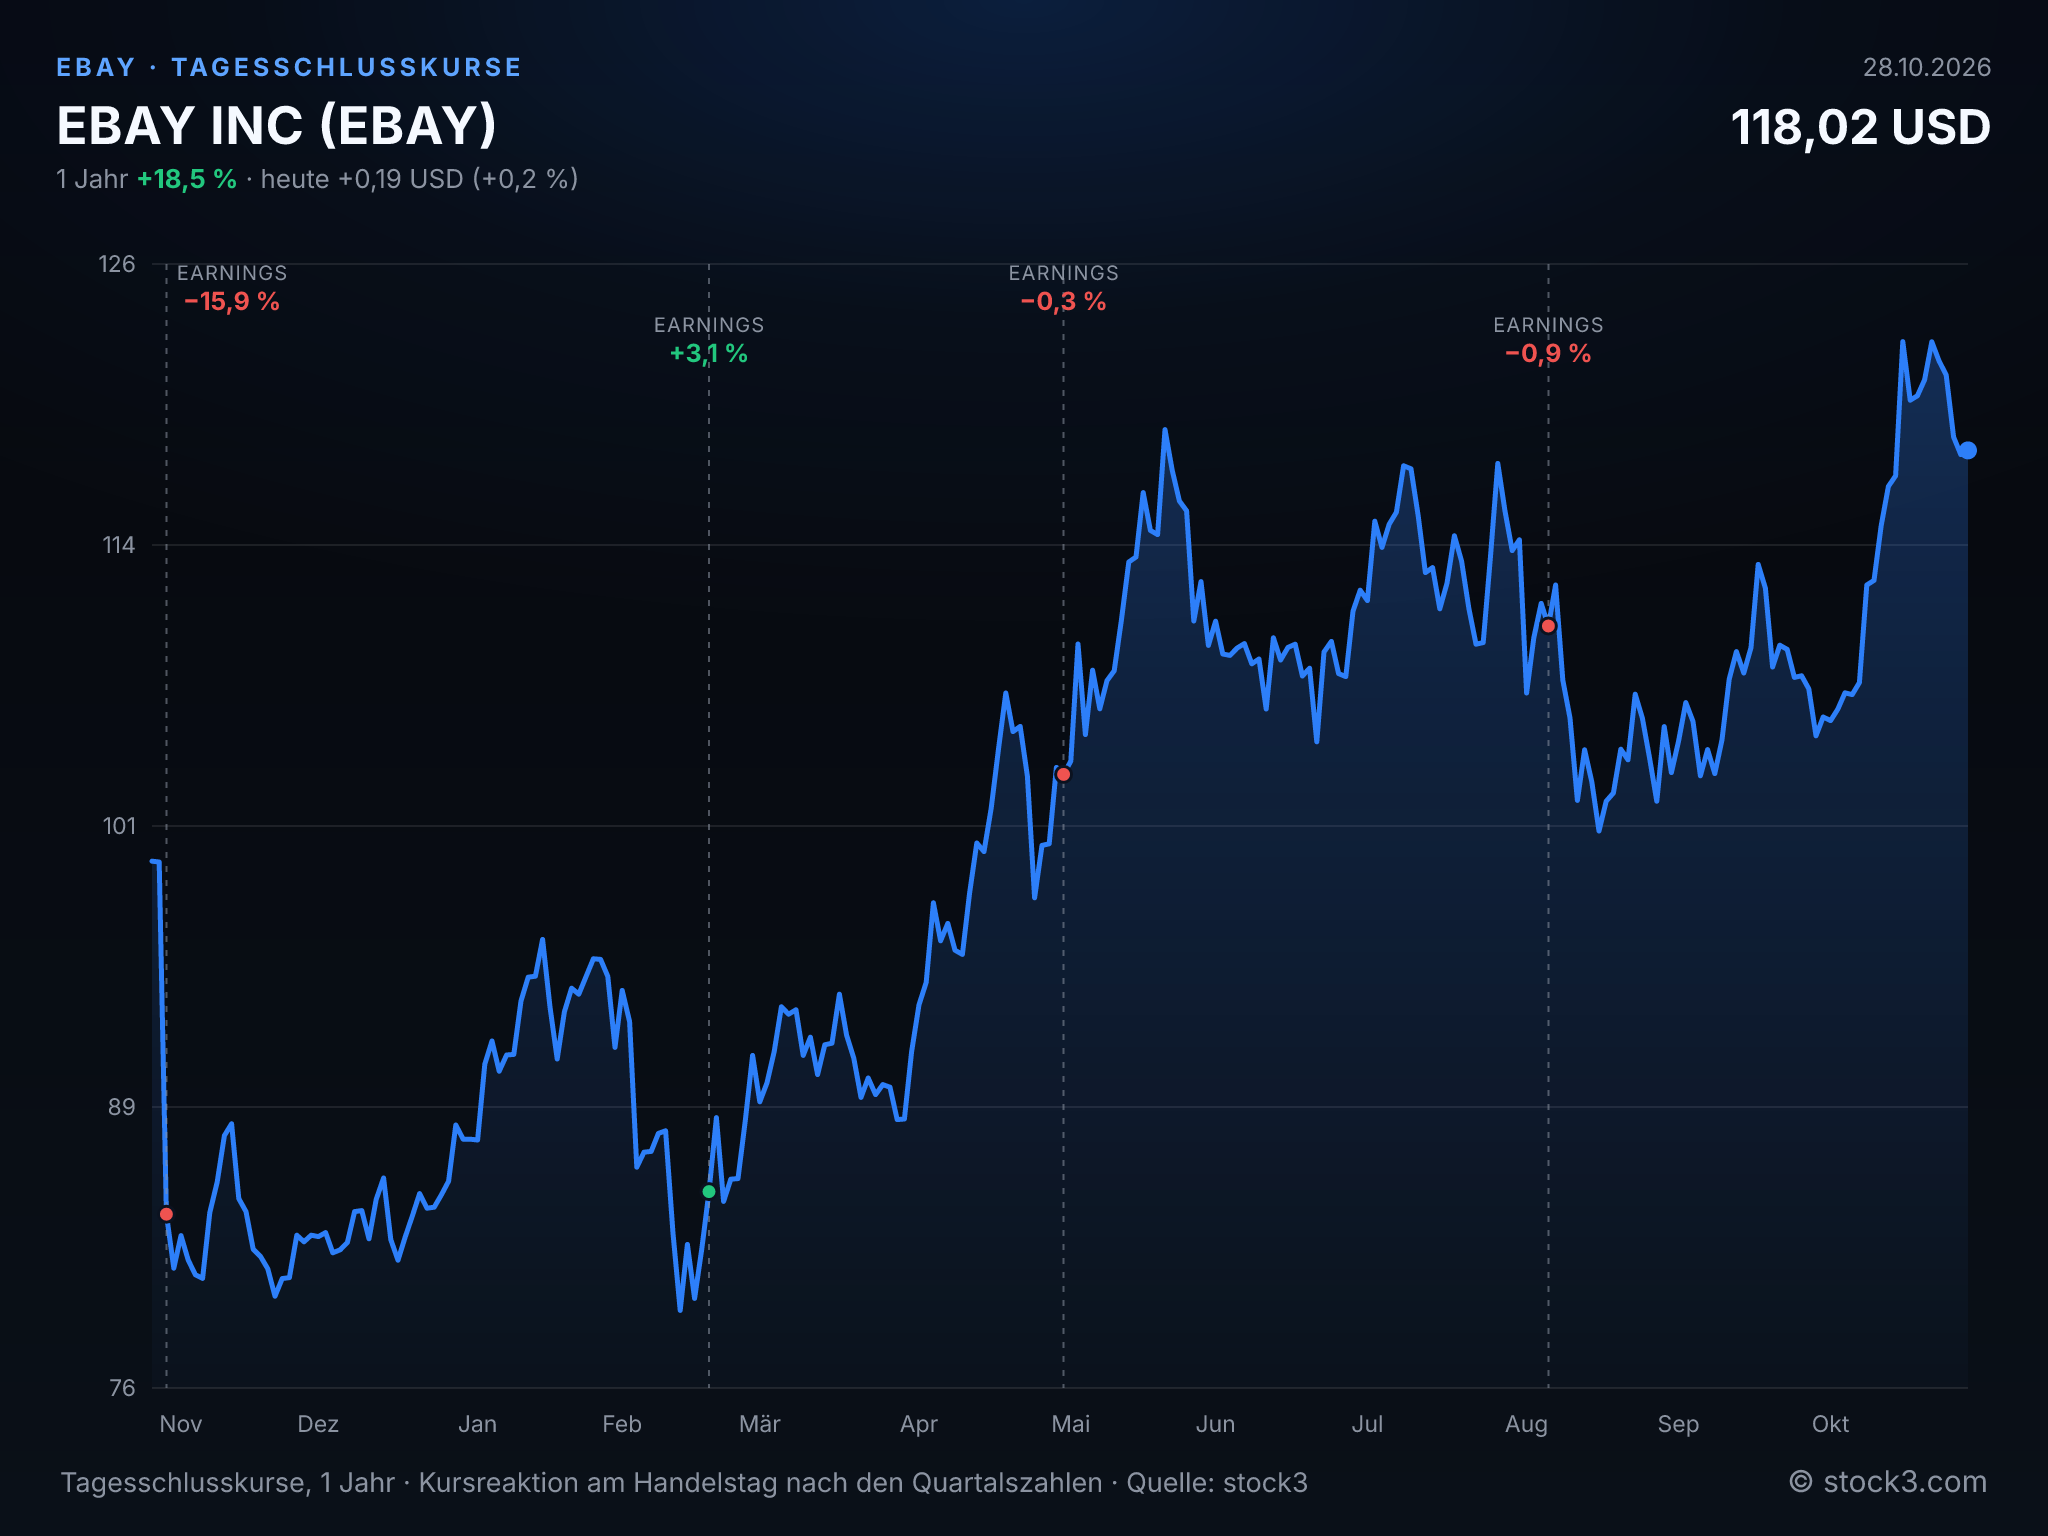Click the Aug month label

click(x=1526, y=1424)
